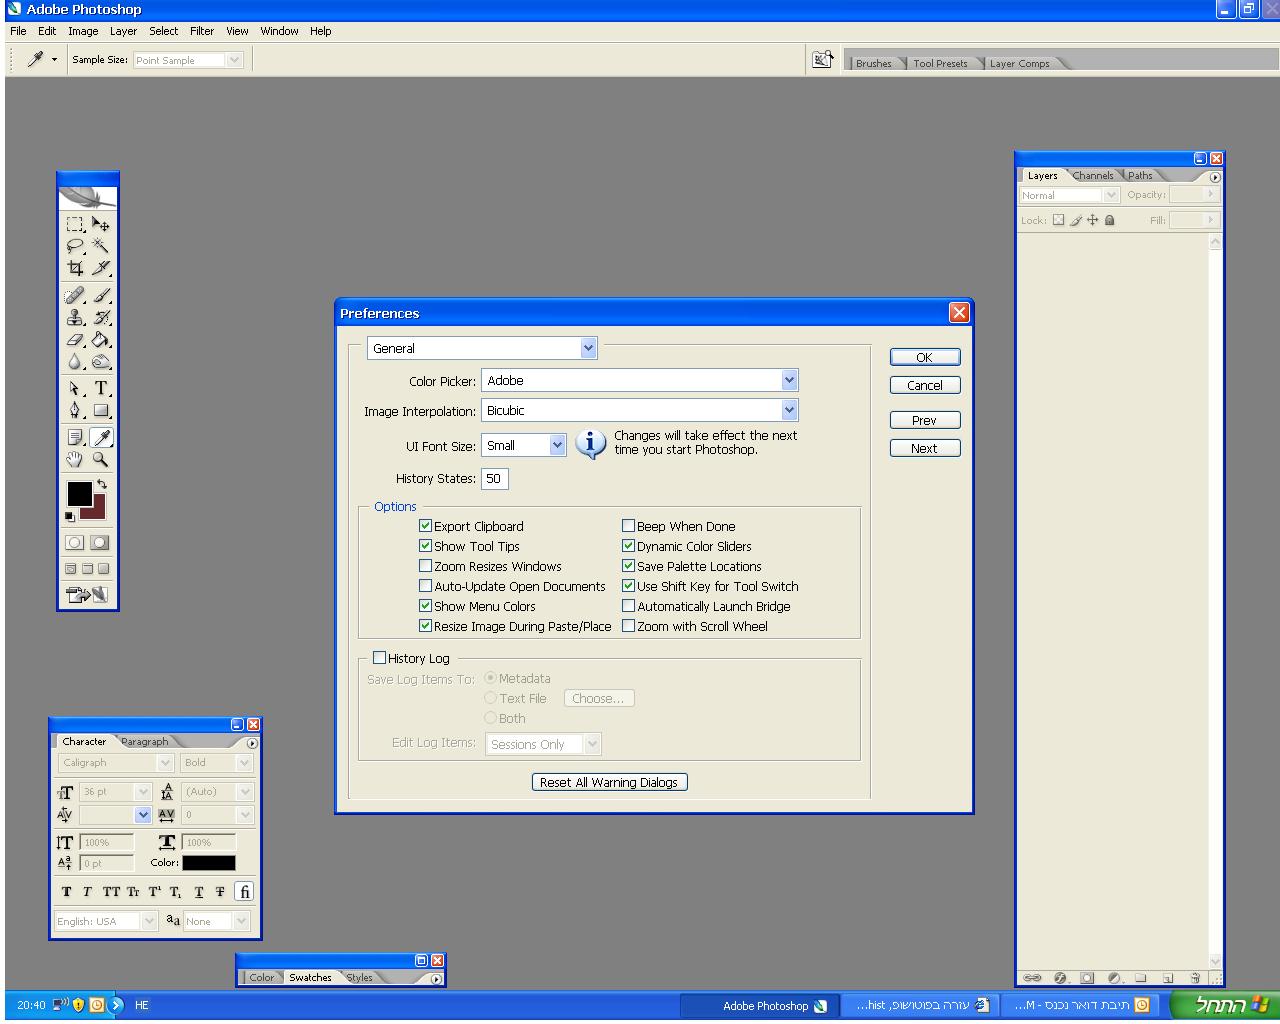Open the Color Picker dropdown
The height and width of the screenshot is (1024, 1280).
pos(789,380)
